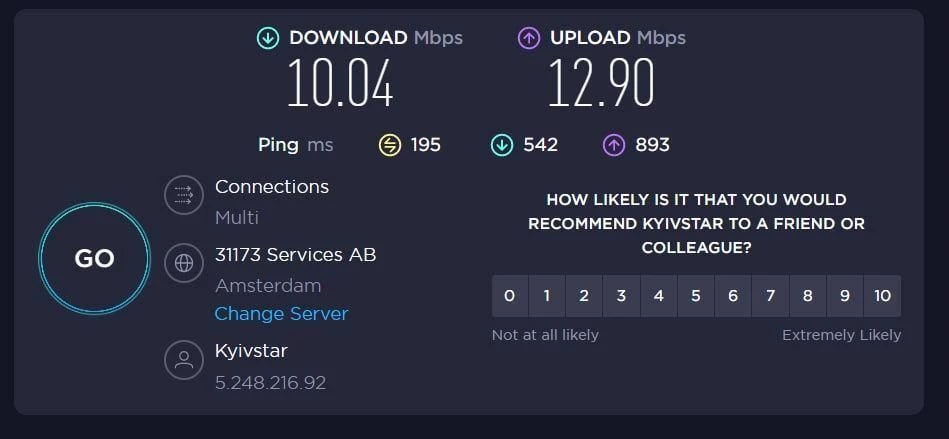Start test with the GO button
This screenshot has height=439, width=949.
pyautogui.click(x=94, y=259)
